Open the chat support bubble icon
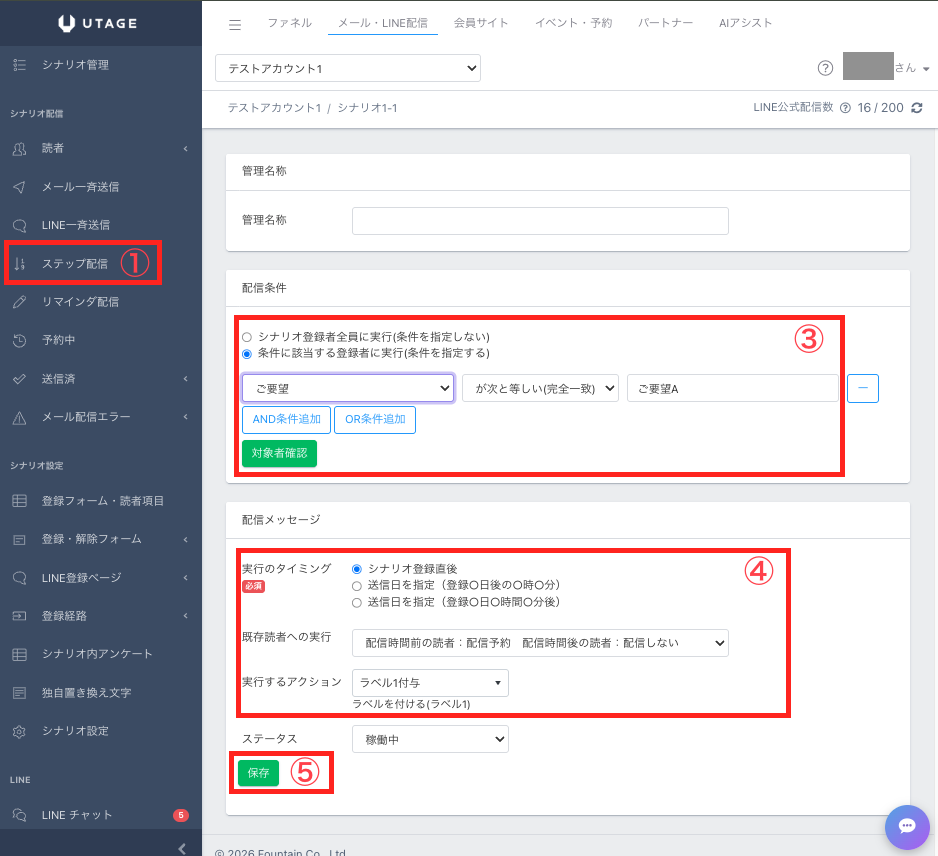Image resolution: width=938 pixels, height=856 pixels. 907,826
